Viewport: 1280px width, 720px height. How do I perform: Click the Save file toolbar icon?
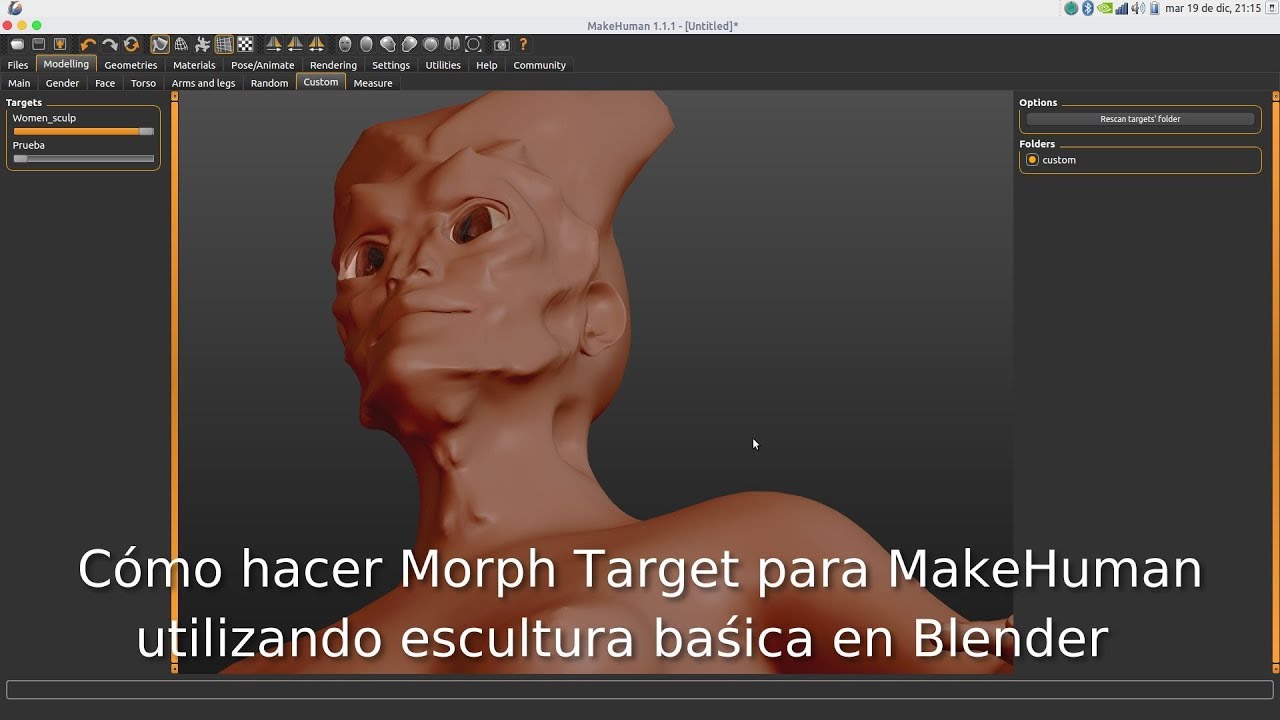[39, 44]
